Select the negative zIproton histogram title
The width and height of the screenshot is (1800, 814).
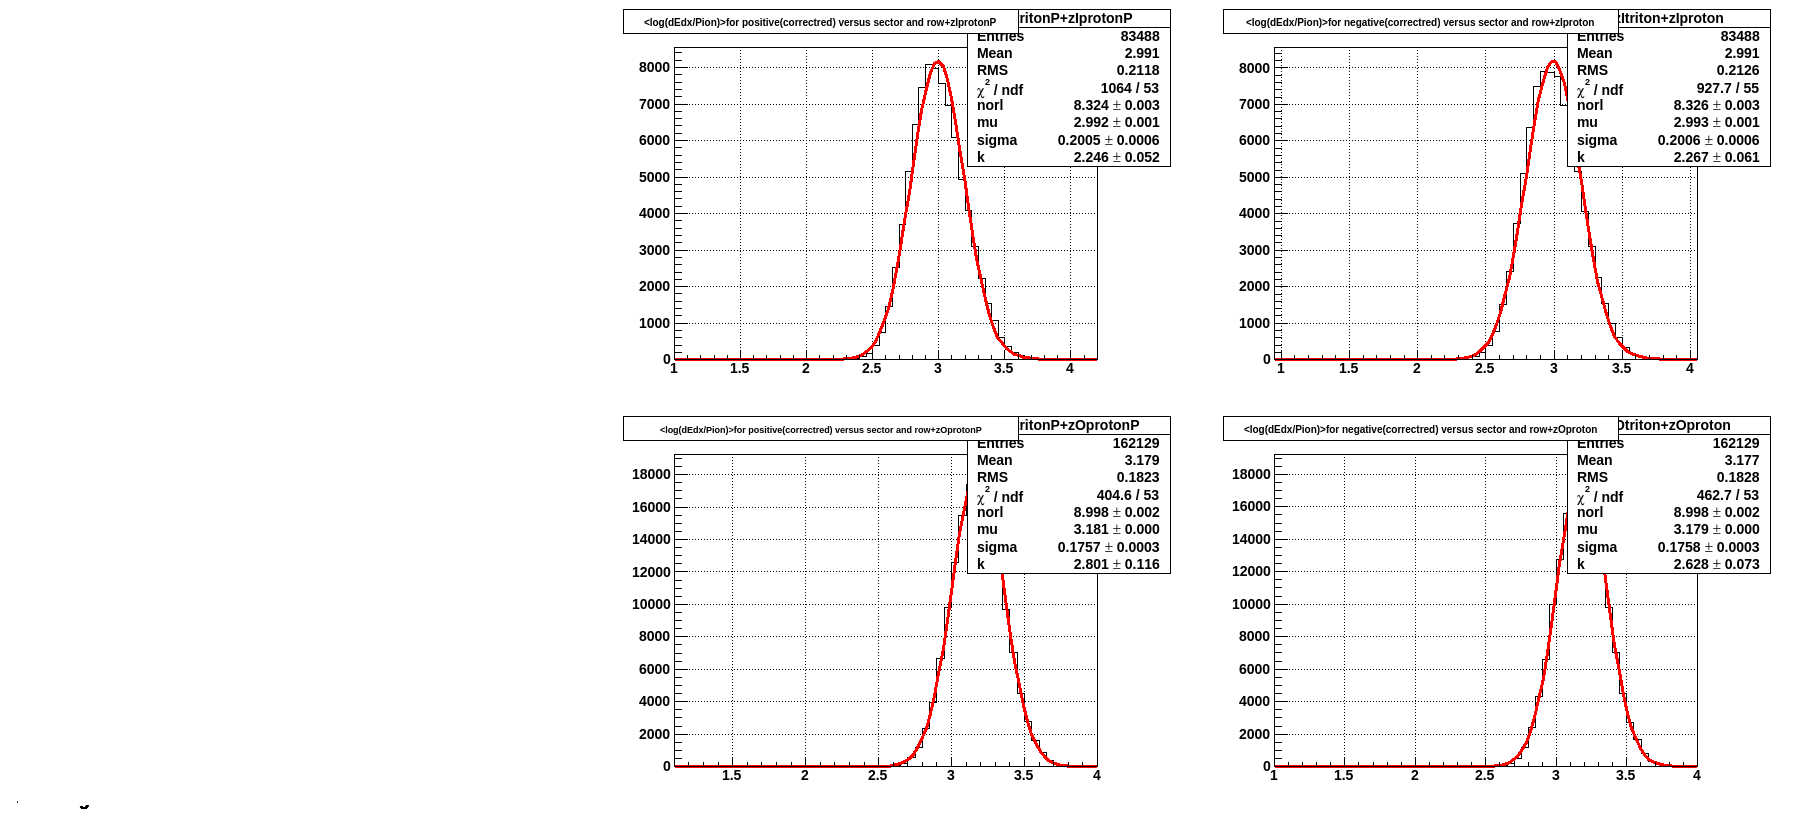pyautogui.click(x=1420, y=22)
